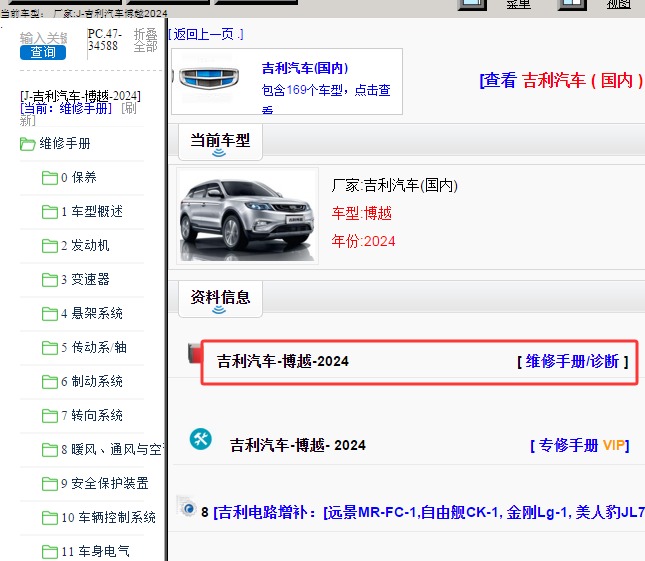This screenshot has width=645, height=561.
Task: Expand the 3 变速器 tree item
Action: point(85,279)
